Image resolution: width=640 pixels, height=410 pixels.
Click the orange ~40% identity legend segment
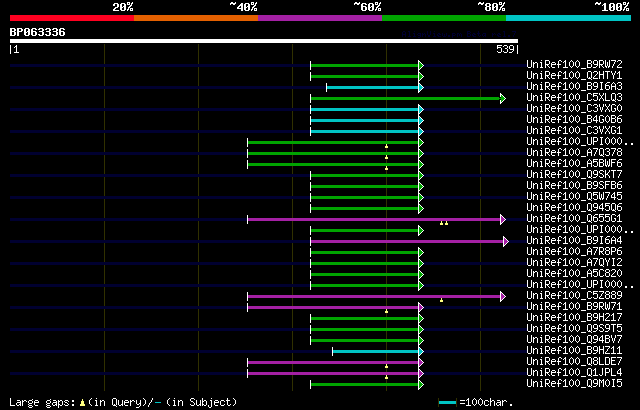point(196,18)
